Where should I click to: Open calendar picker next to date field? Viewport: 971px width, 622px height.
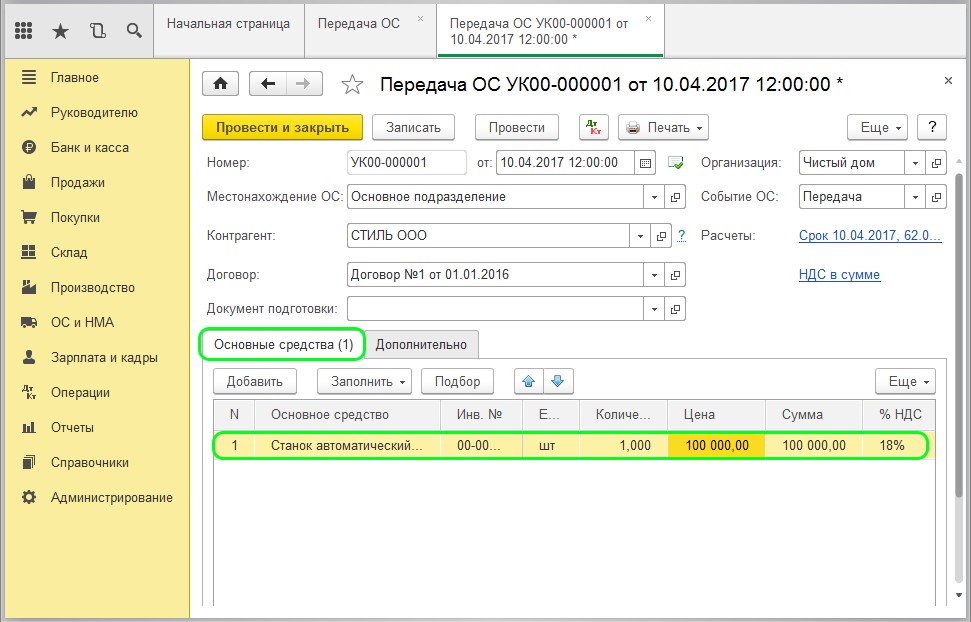pos(645,163)
